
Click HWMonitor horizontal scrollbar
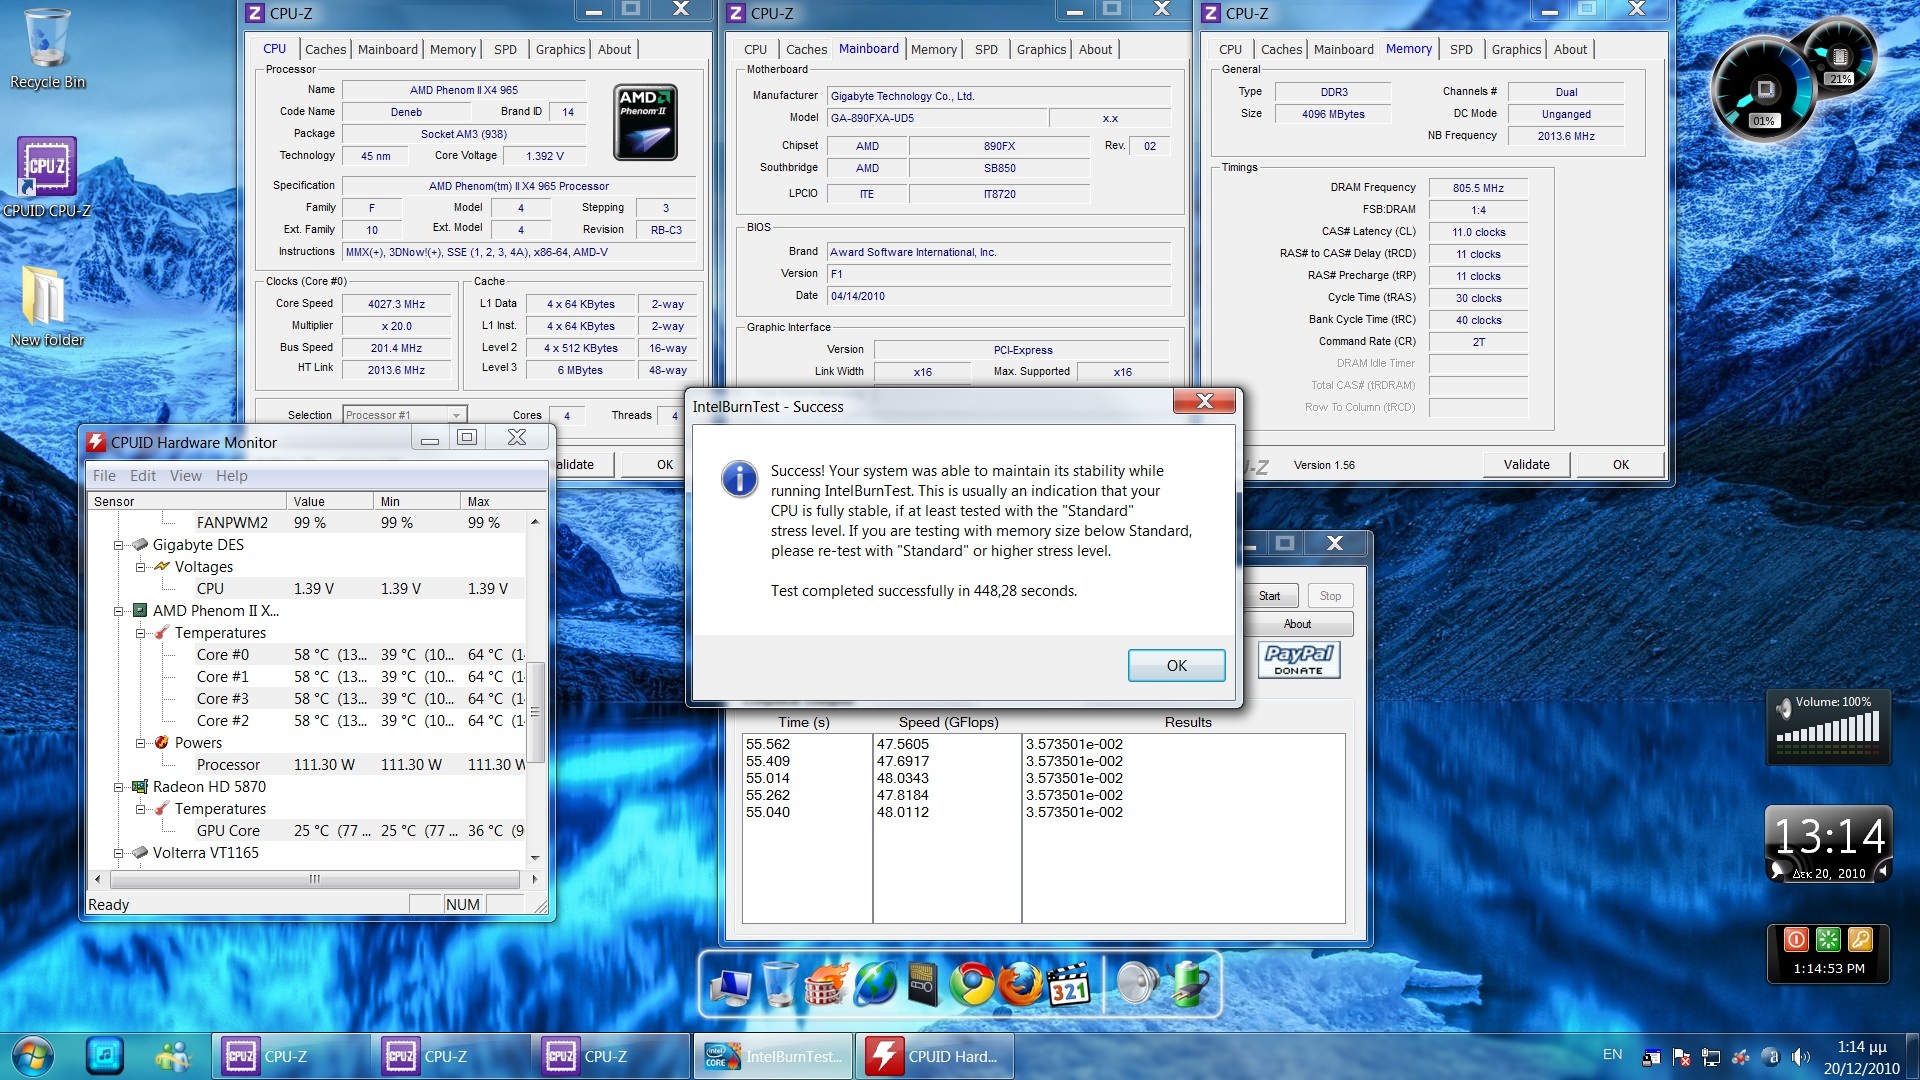tap(315, 879)
